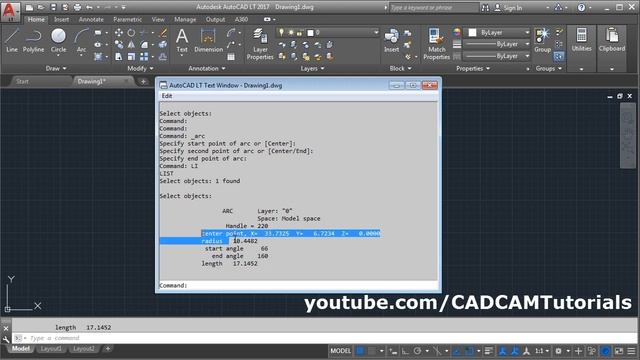
Task: Click Sign In button
Action: coord(509,8)
